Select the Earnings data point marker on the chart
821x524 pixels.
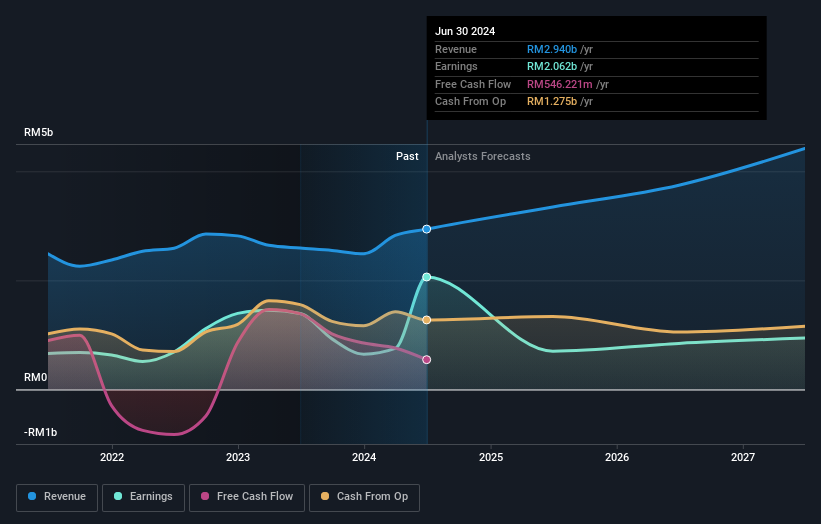pyautogui.click(x=427, y=277)
